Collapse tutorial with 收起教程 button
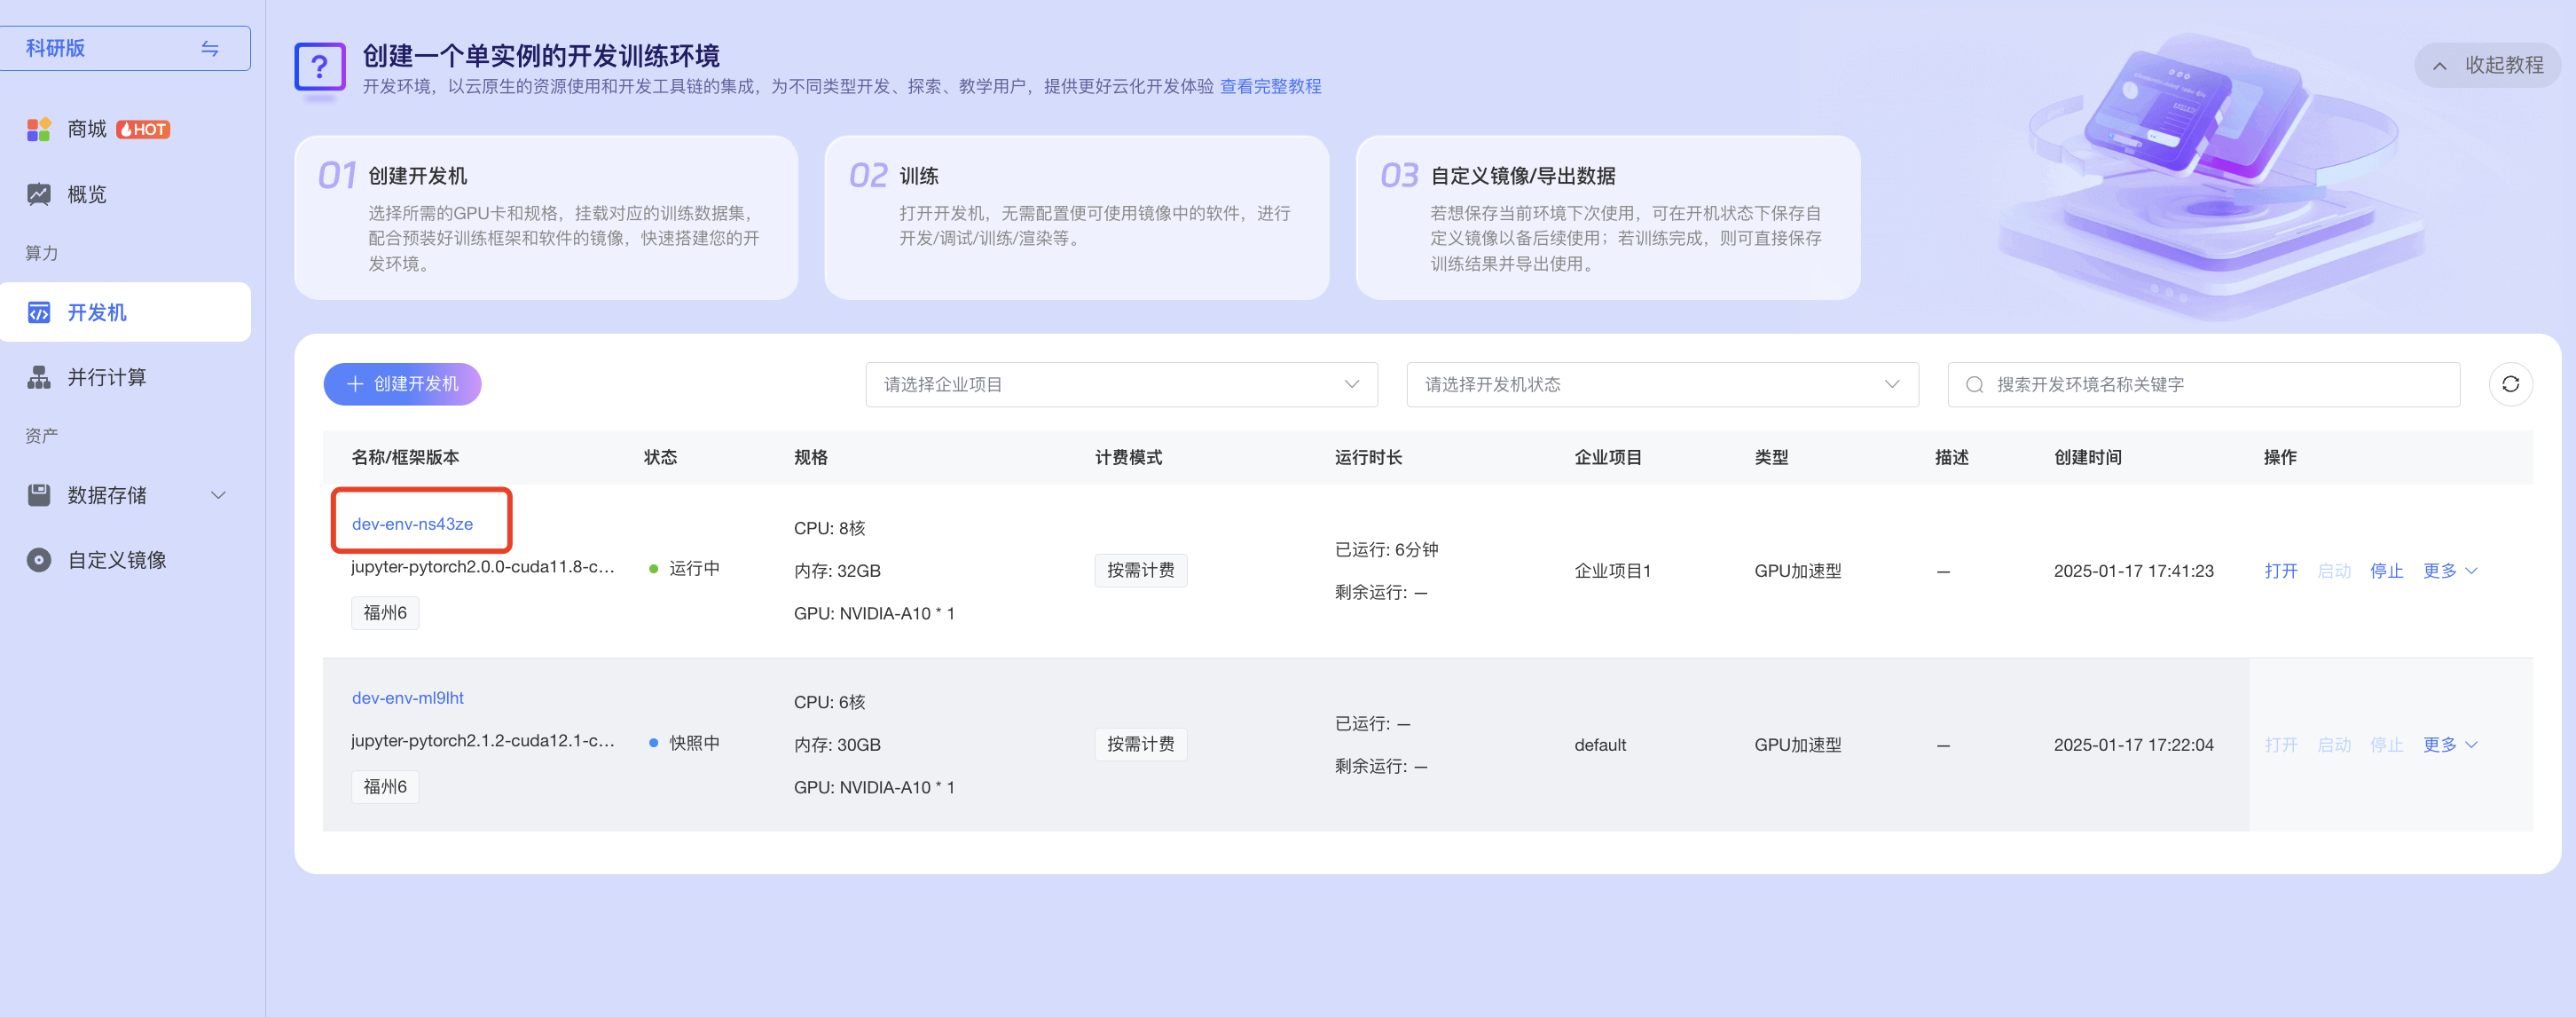The image size is (2576, 1017). click(x=2487, y=65)
